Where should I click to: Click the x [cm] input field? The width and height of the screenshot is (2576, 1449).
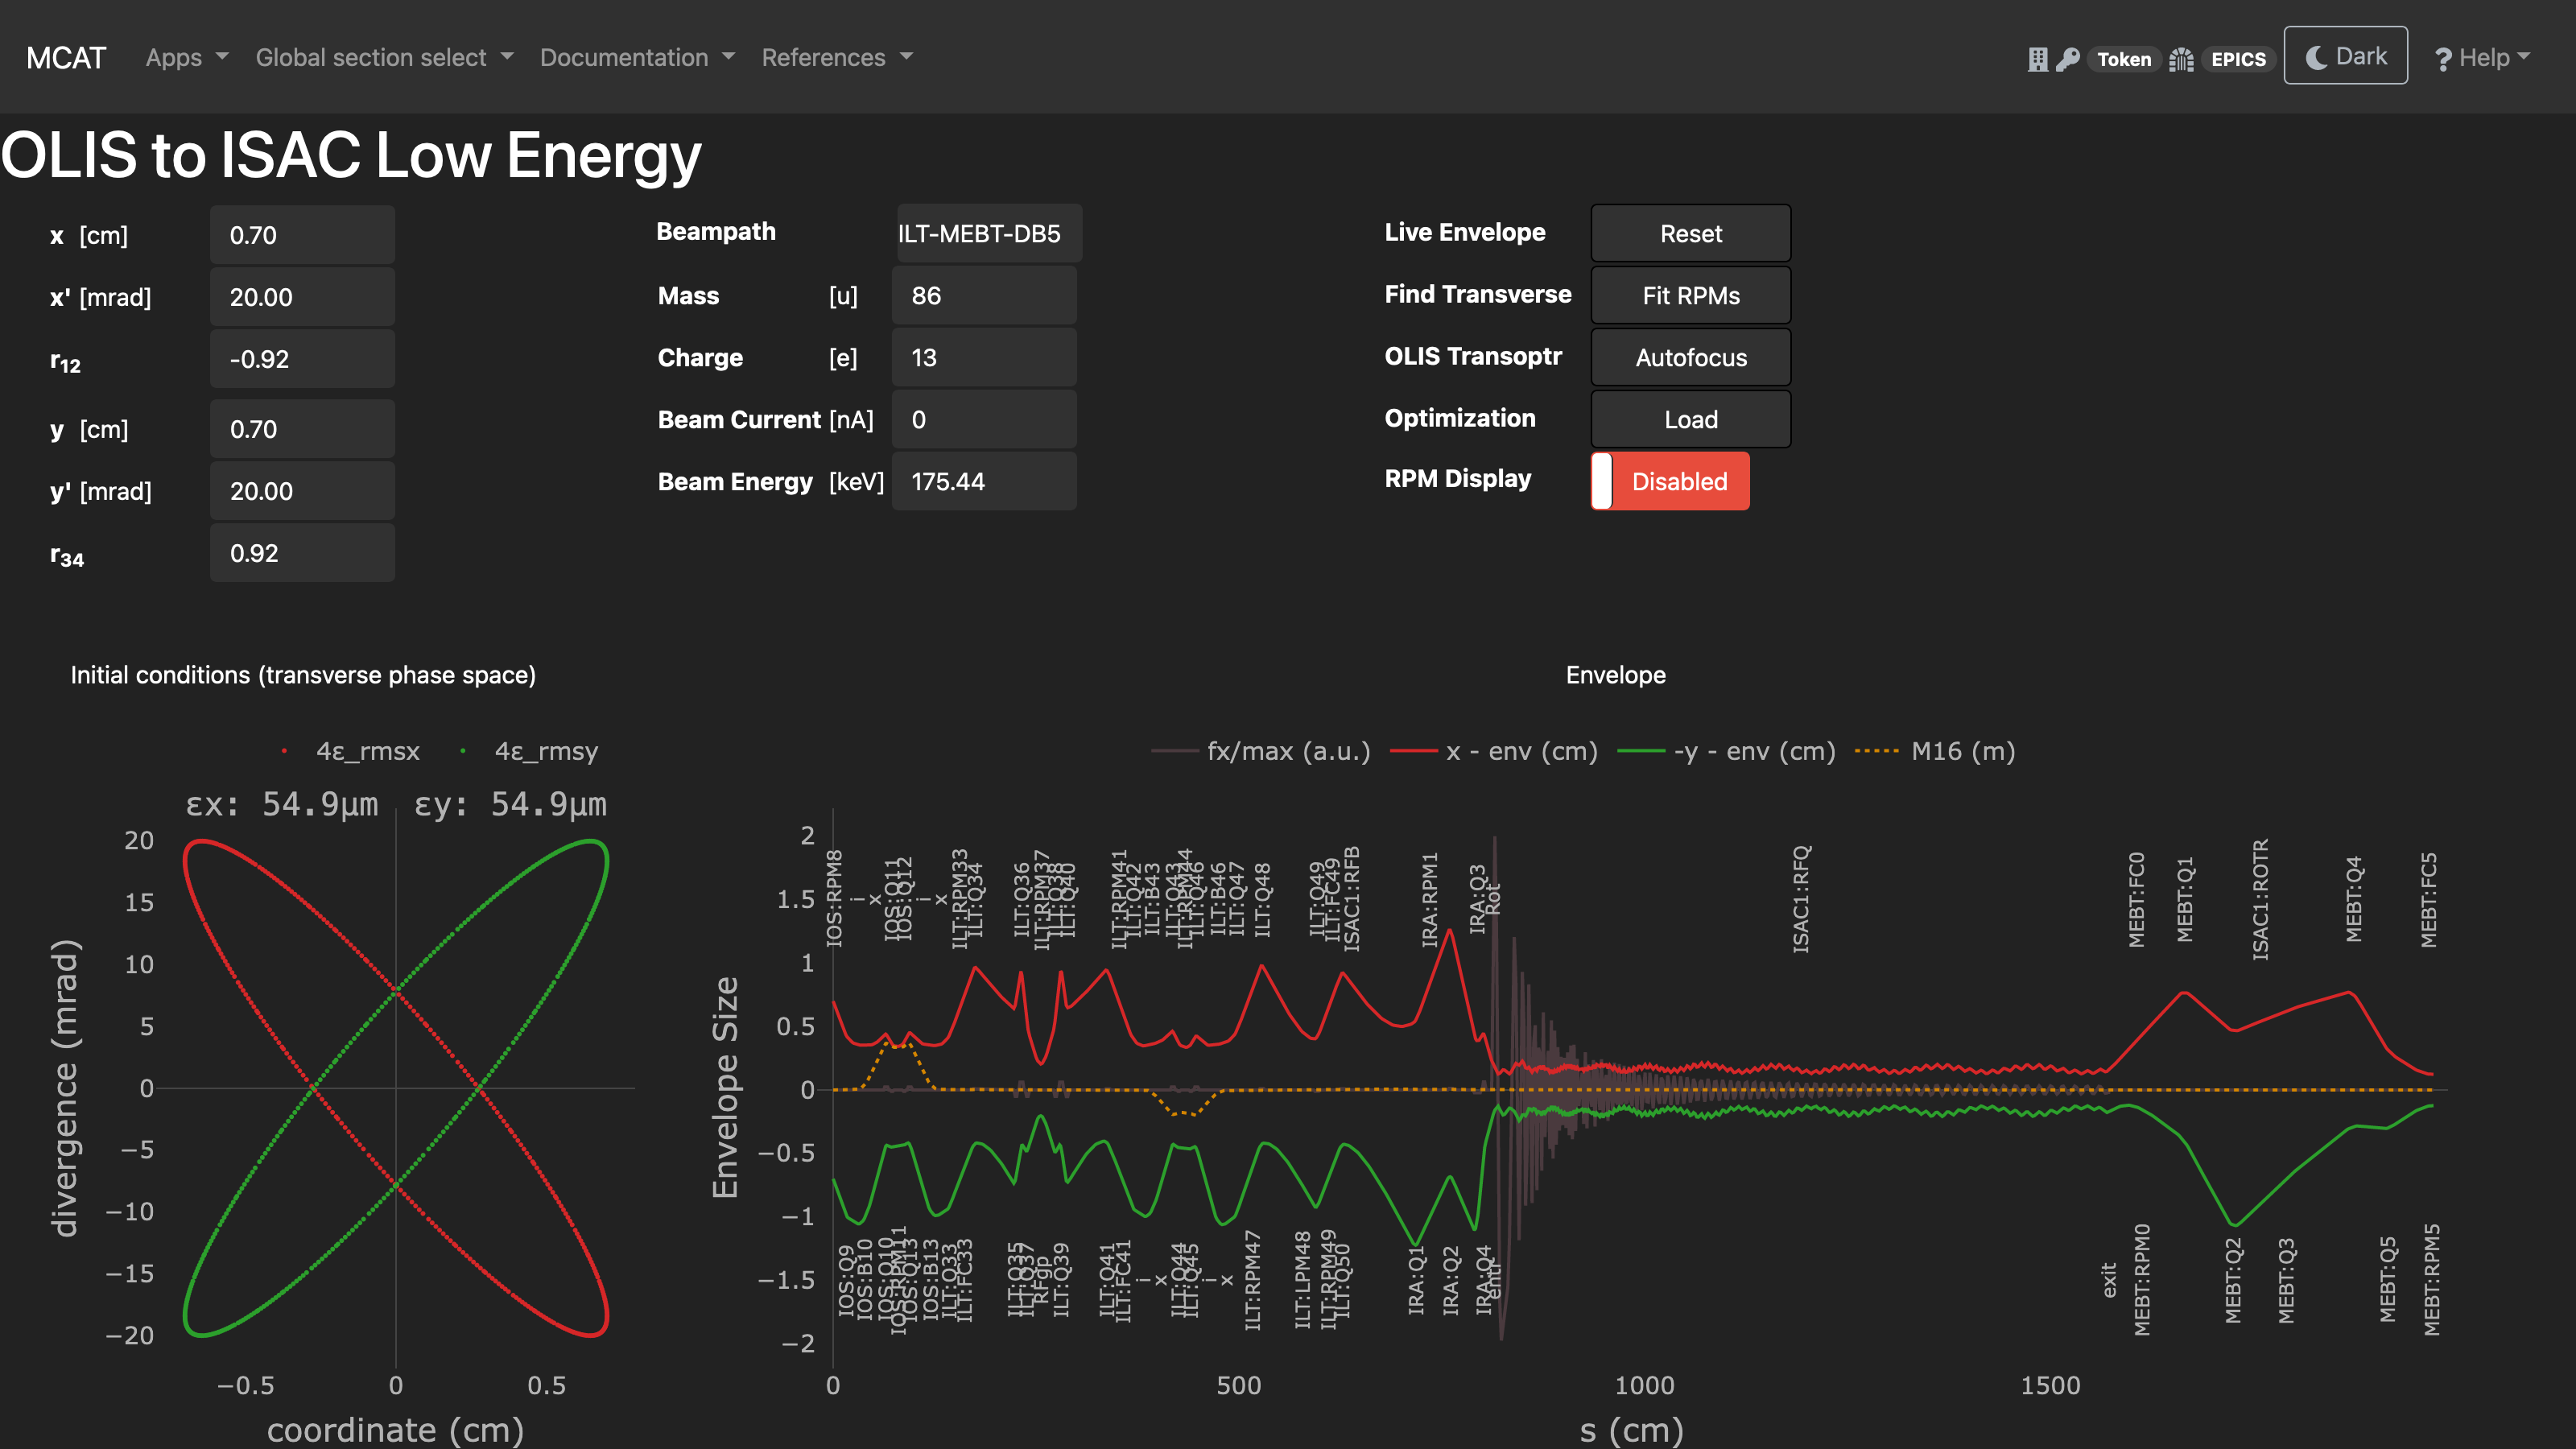pos(302,235)
